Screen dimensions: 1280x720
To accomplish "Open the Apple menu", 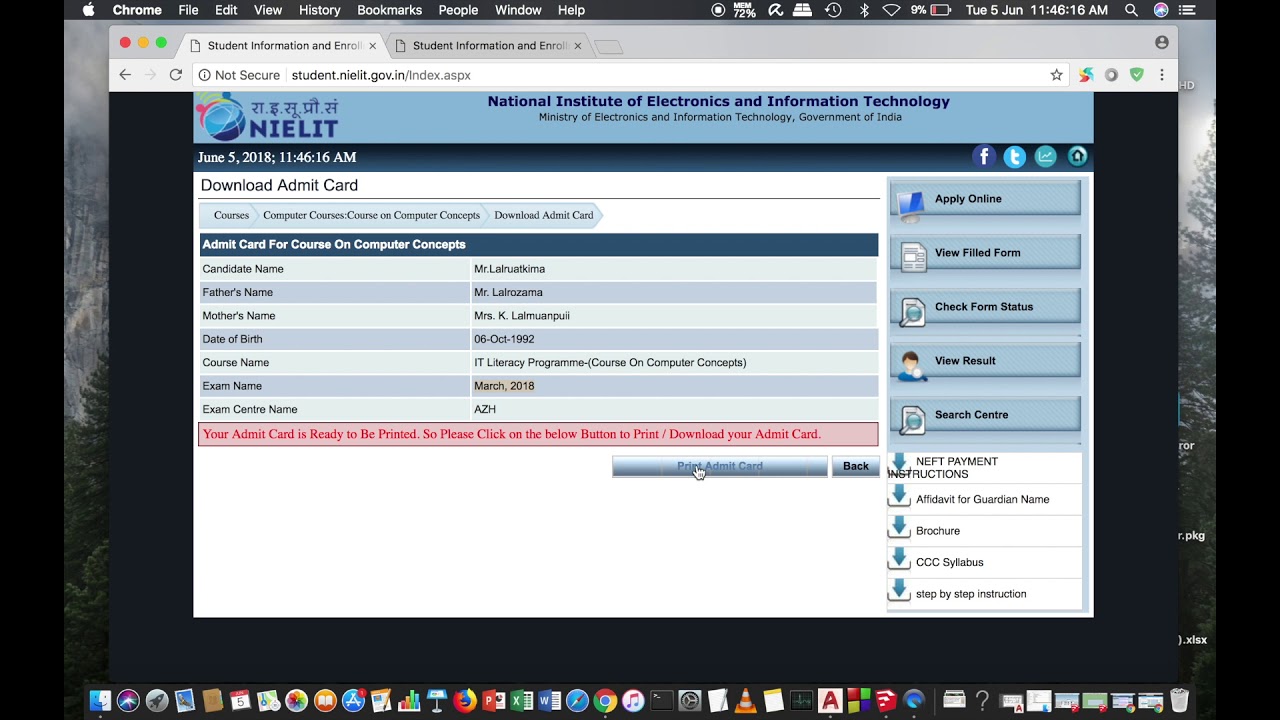I will [x=88, y=10].
